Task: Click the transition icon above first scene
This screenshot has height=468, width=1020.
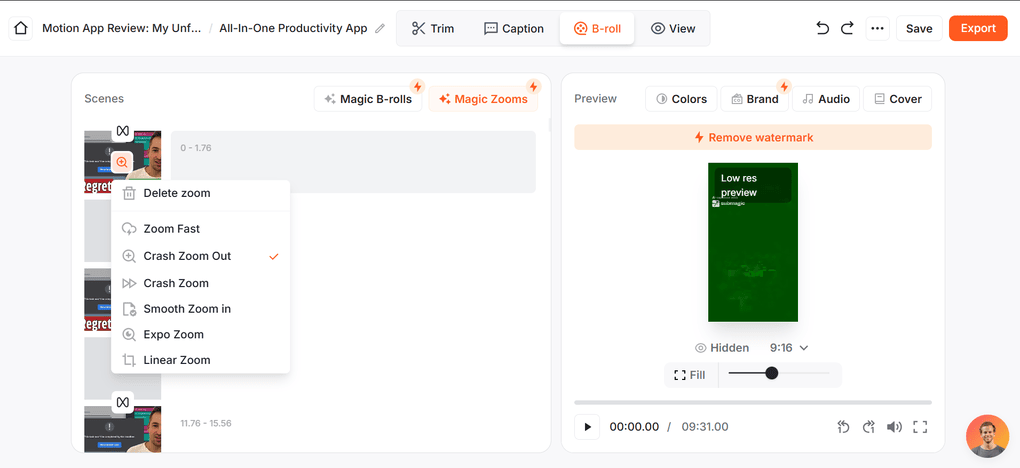Action: coord(122,131)
